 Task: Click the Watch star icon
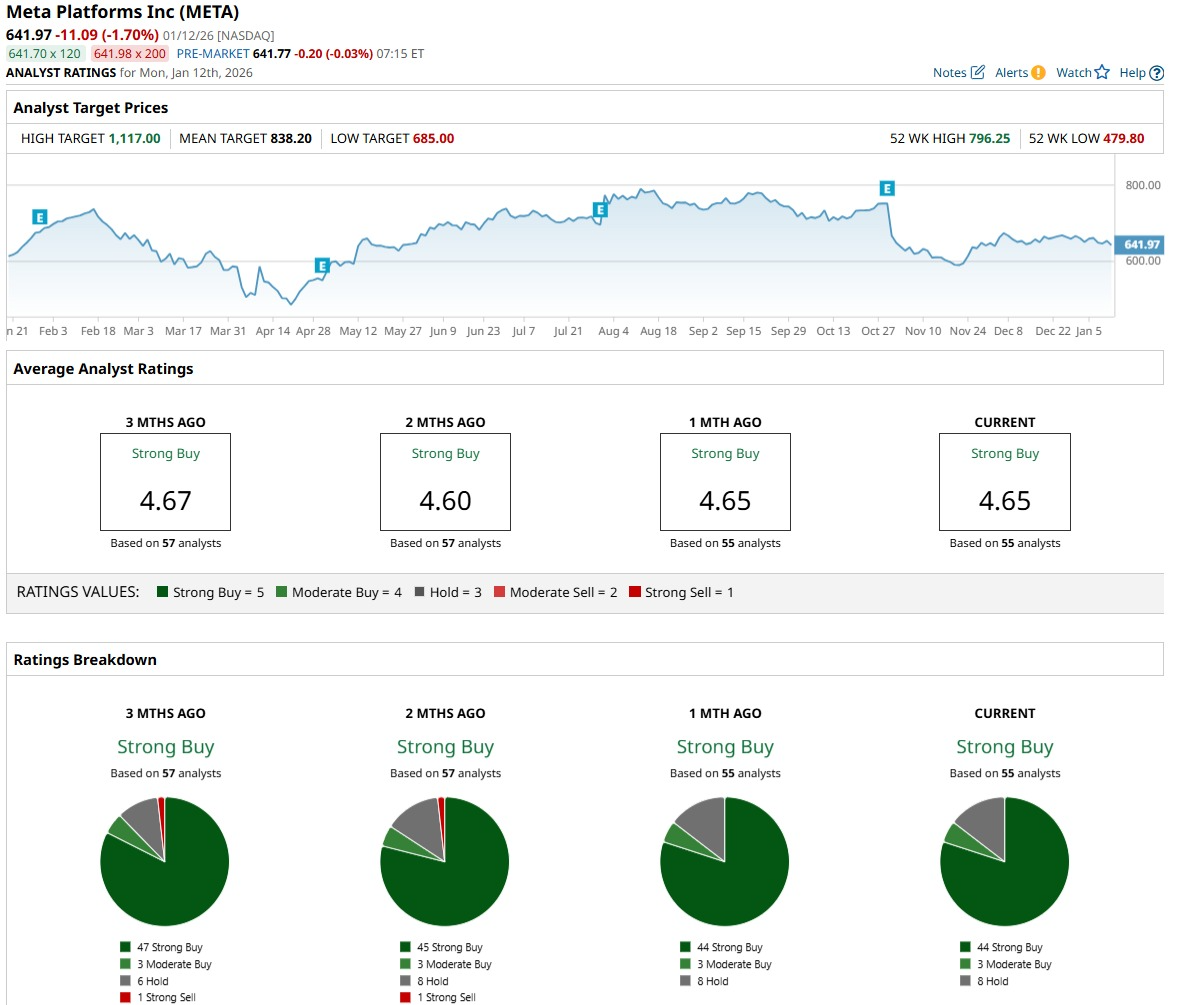(x=1102, y=72)
